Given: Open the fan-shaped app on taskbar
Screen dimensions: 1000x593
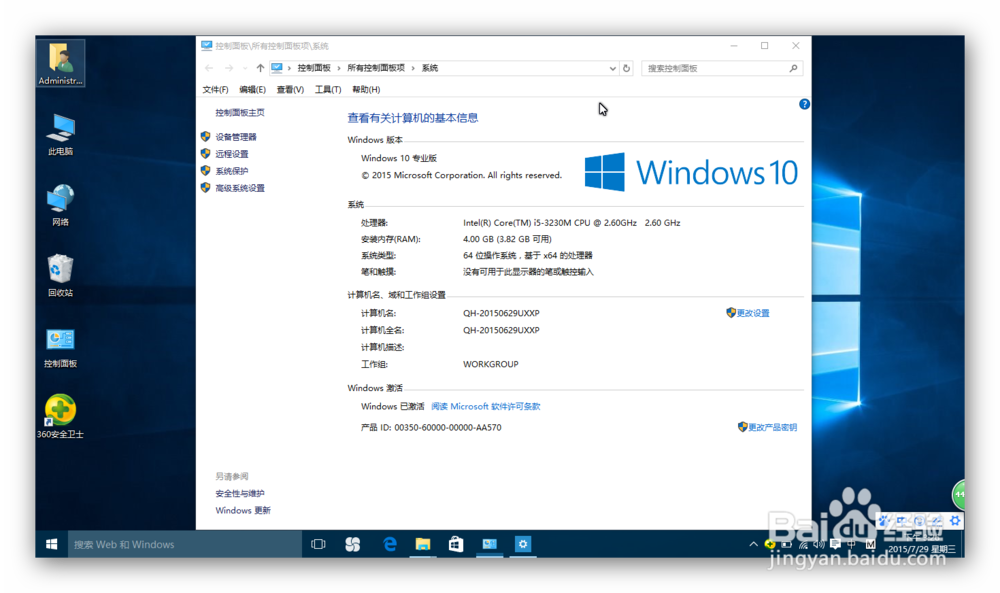Looking at the screenshot, I should pos(352,544).
